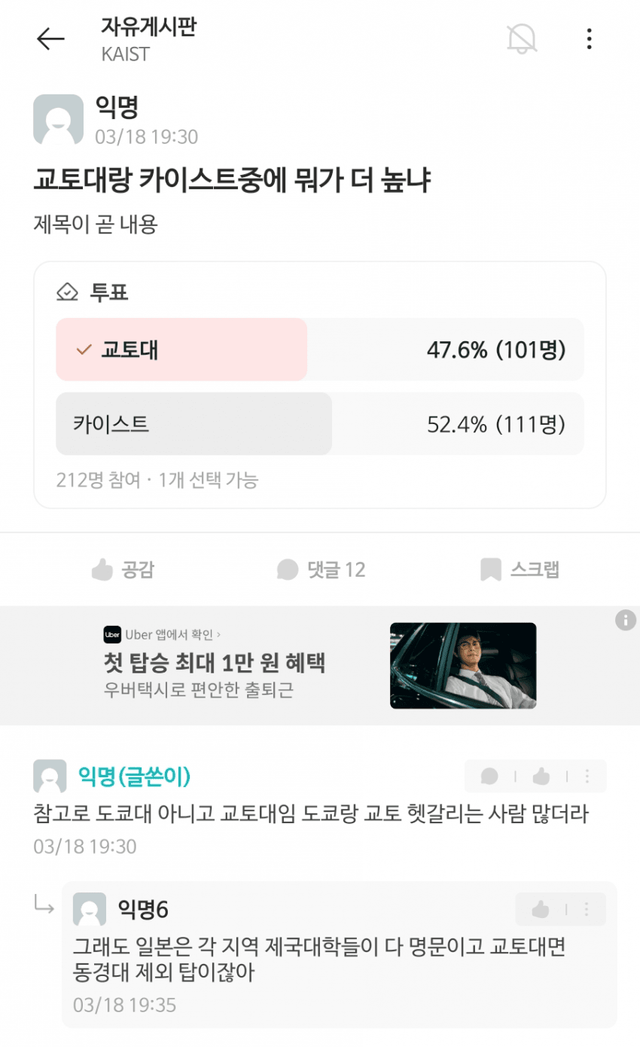This screenshot has height=1047, width=640.
Task: Select the 교토대 poll option
Action: (182, 350)
